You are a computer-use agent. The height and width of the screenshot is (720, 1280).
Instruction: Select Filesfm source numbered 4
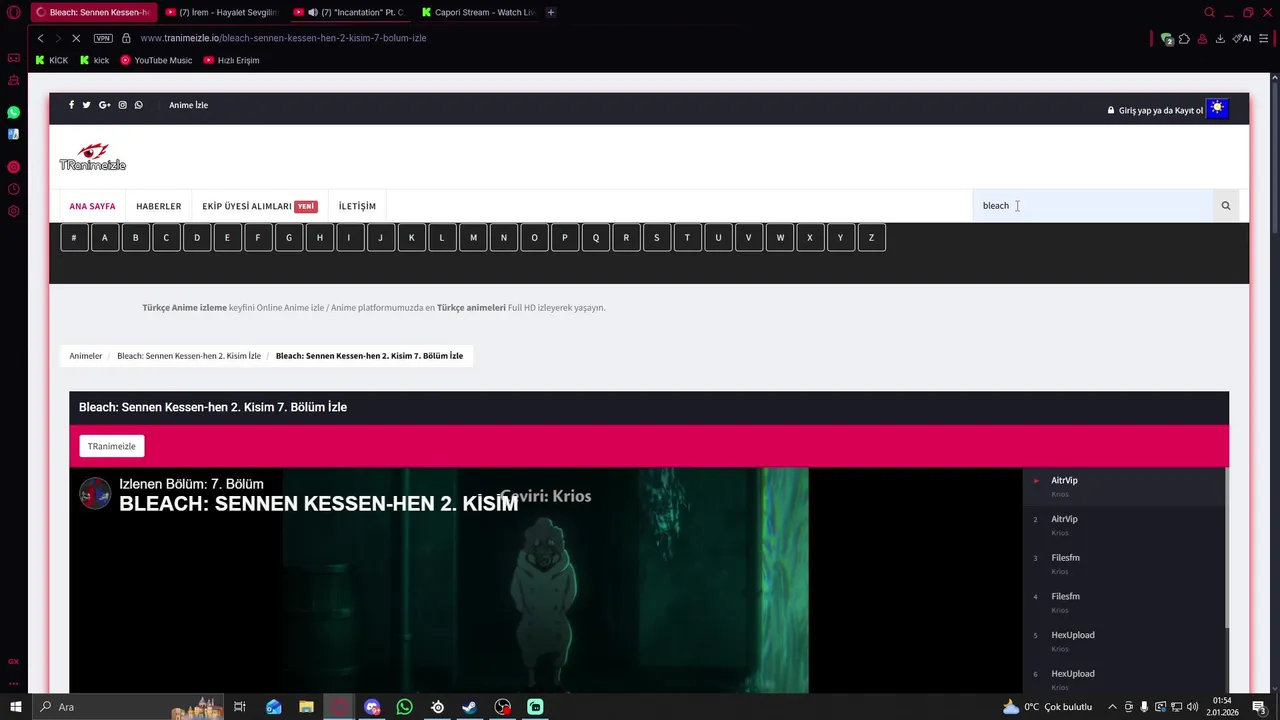point(1125,603)
